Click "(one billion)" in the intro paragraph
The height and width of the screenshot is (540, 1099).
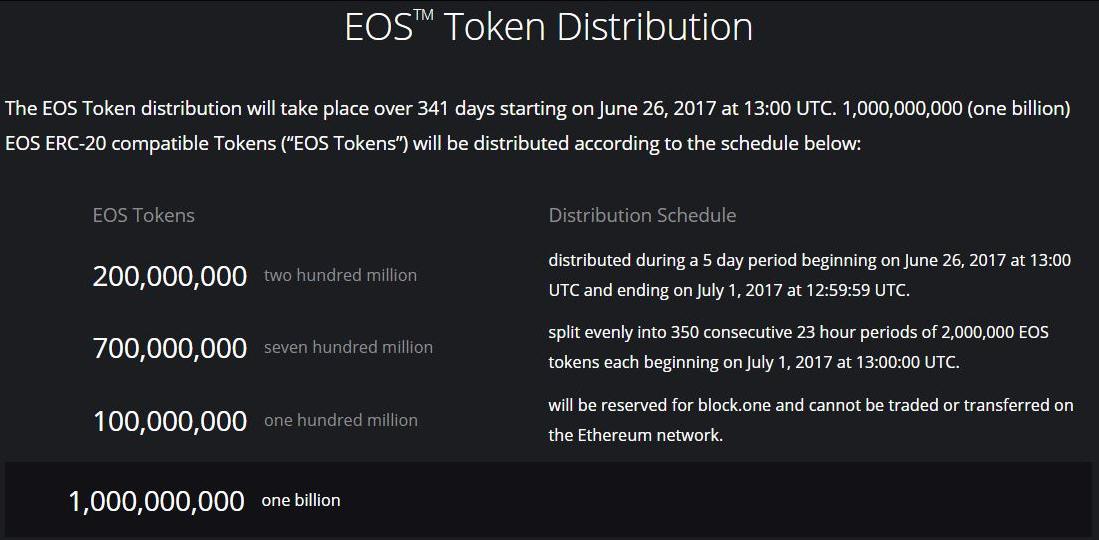(x=1020, y=108)
